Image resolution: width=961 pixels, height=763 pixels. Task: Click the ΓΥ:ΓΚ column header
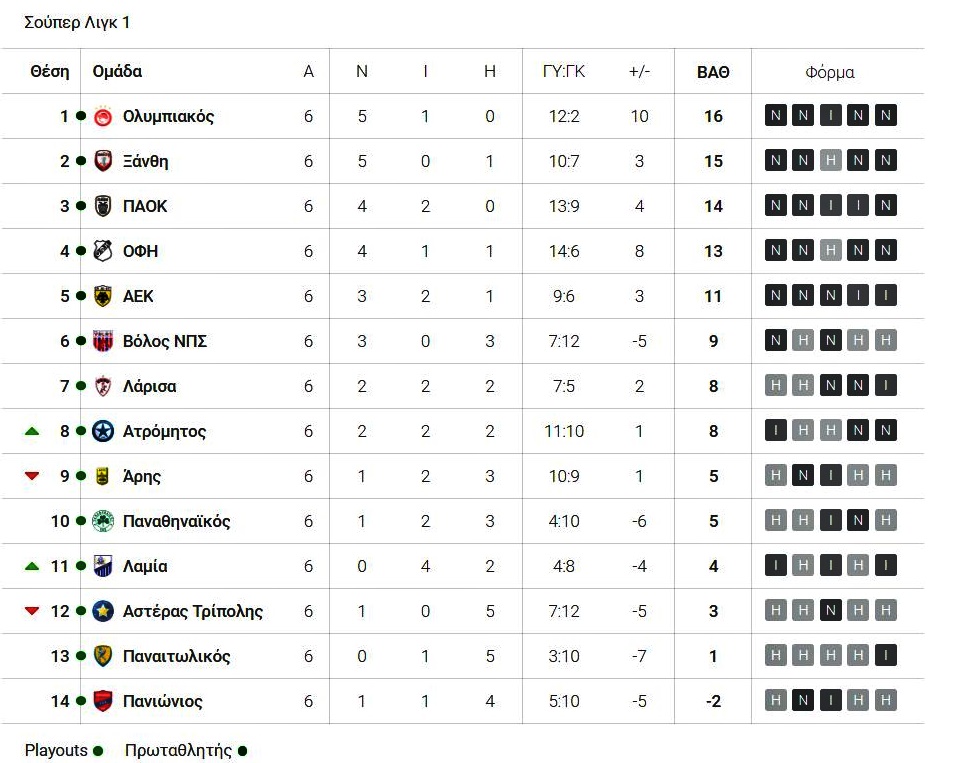pyautogui.click(x=564, y=72)
